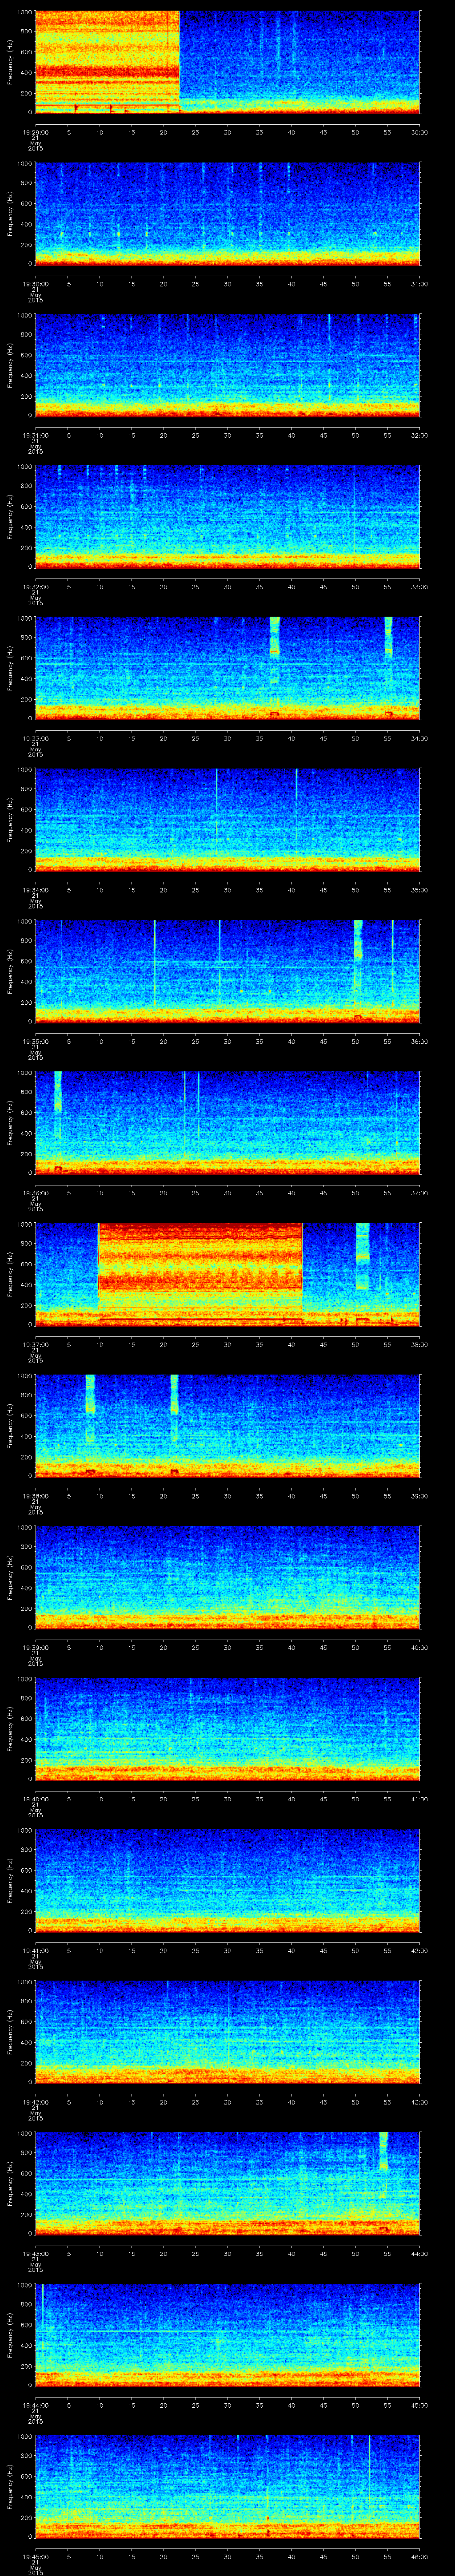Select the spectrogram panel starting at 19:29:00
Viewport: 455px width, 2576px height.
(227, 62)
